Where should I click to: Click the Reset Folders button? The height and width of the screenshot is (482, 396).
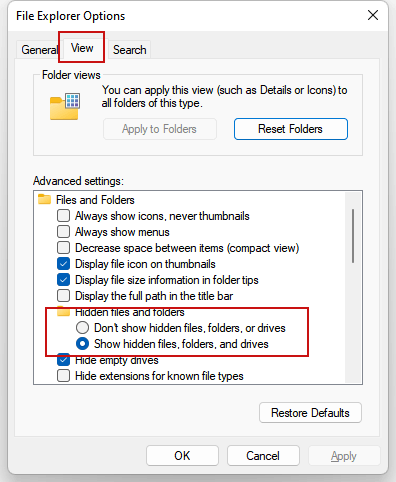click(290, 129)
